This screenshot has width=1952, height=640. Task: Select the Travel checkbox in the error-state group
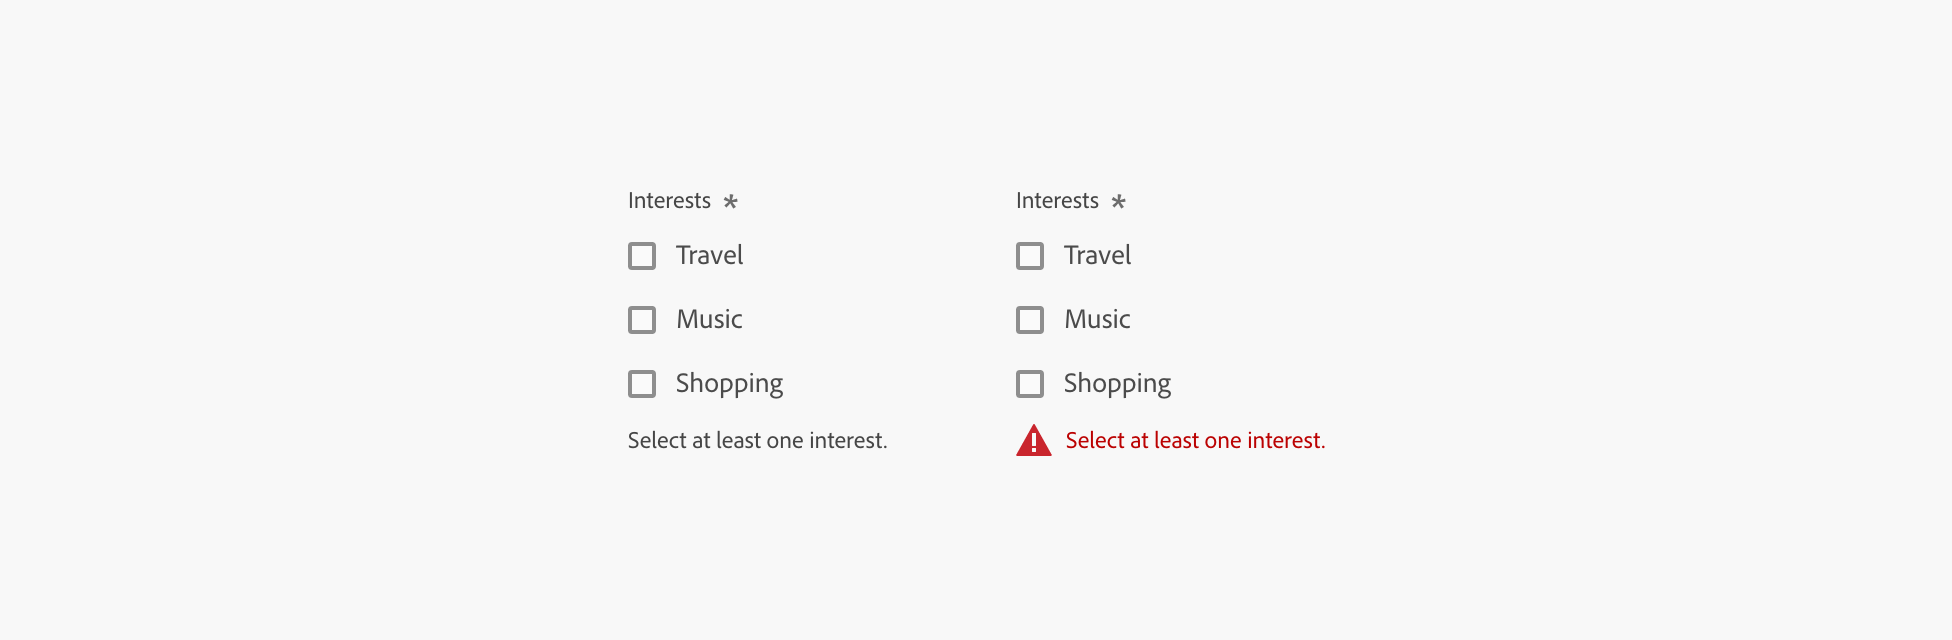[1030, 256]
